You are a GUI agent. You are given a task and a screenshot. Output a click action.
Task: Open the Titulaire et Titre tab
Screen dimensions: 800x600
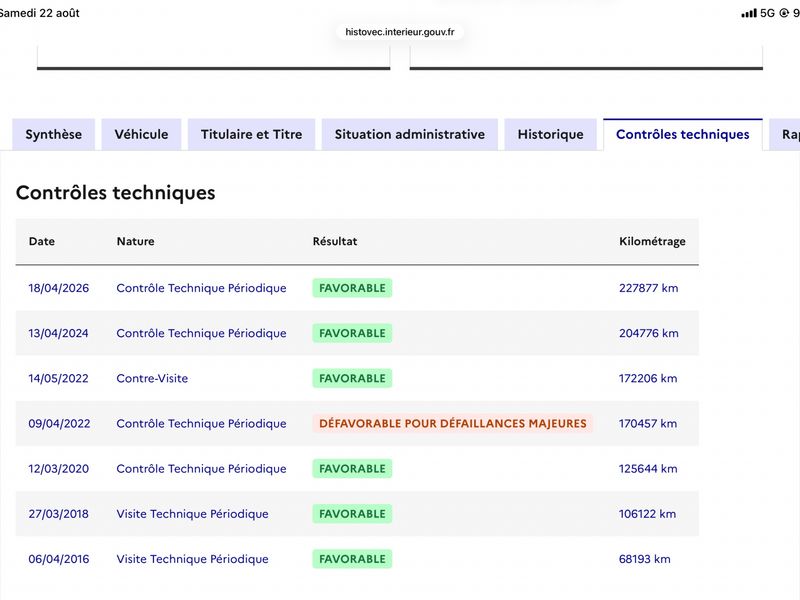[x=252, y=134]
